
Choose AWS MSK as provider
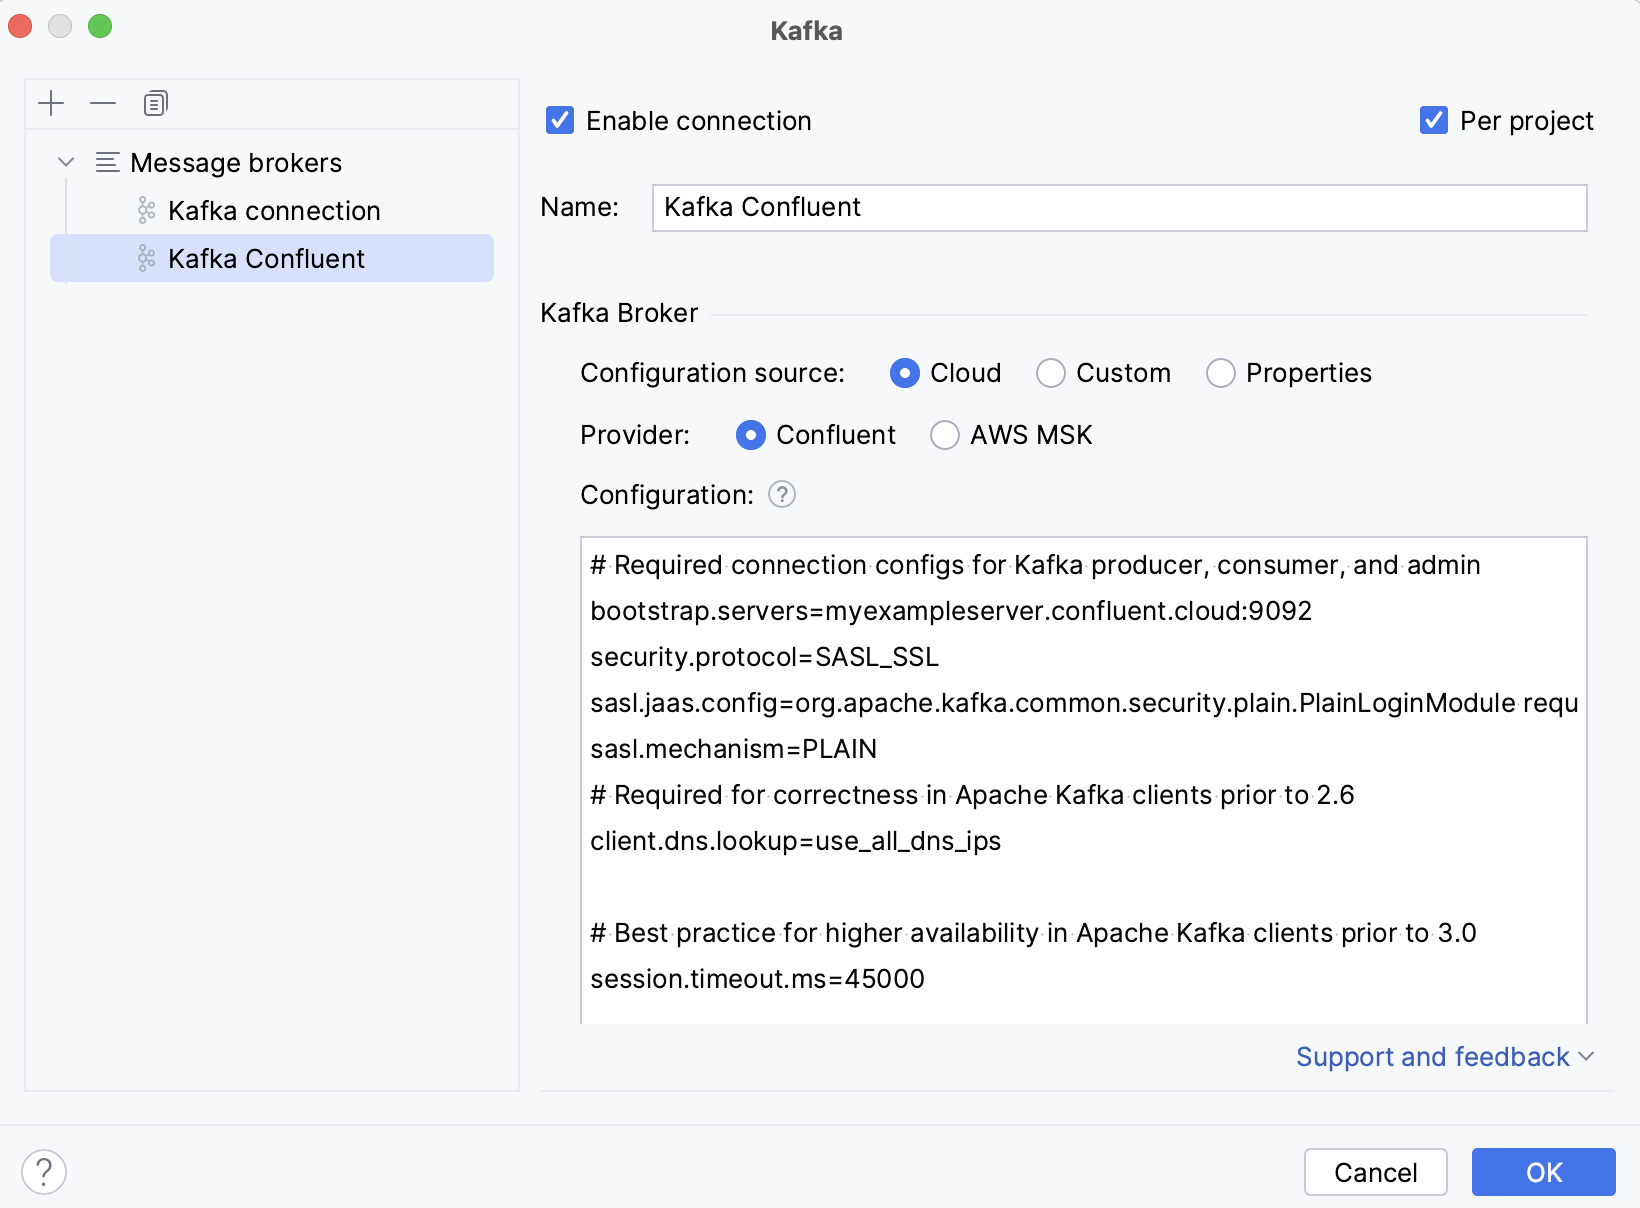[x=945, y=435]
